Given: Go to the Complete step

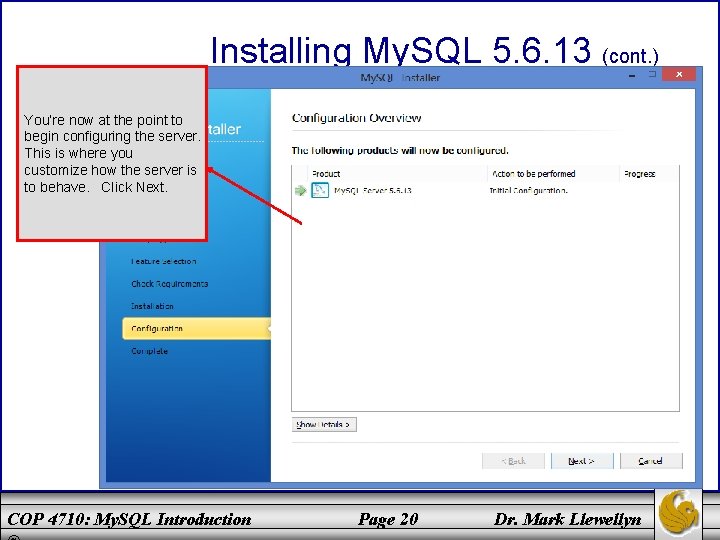Looking at the screenshot, I should (149, 351).
